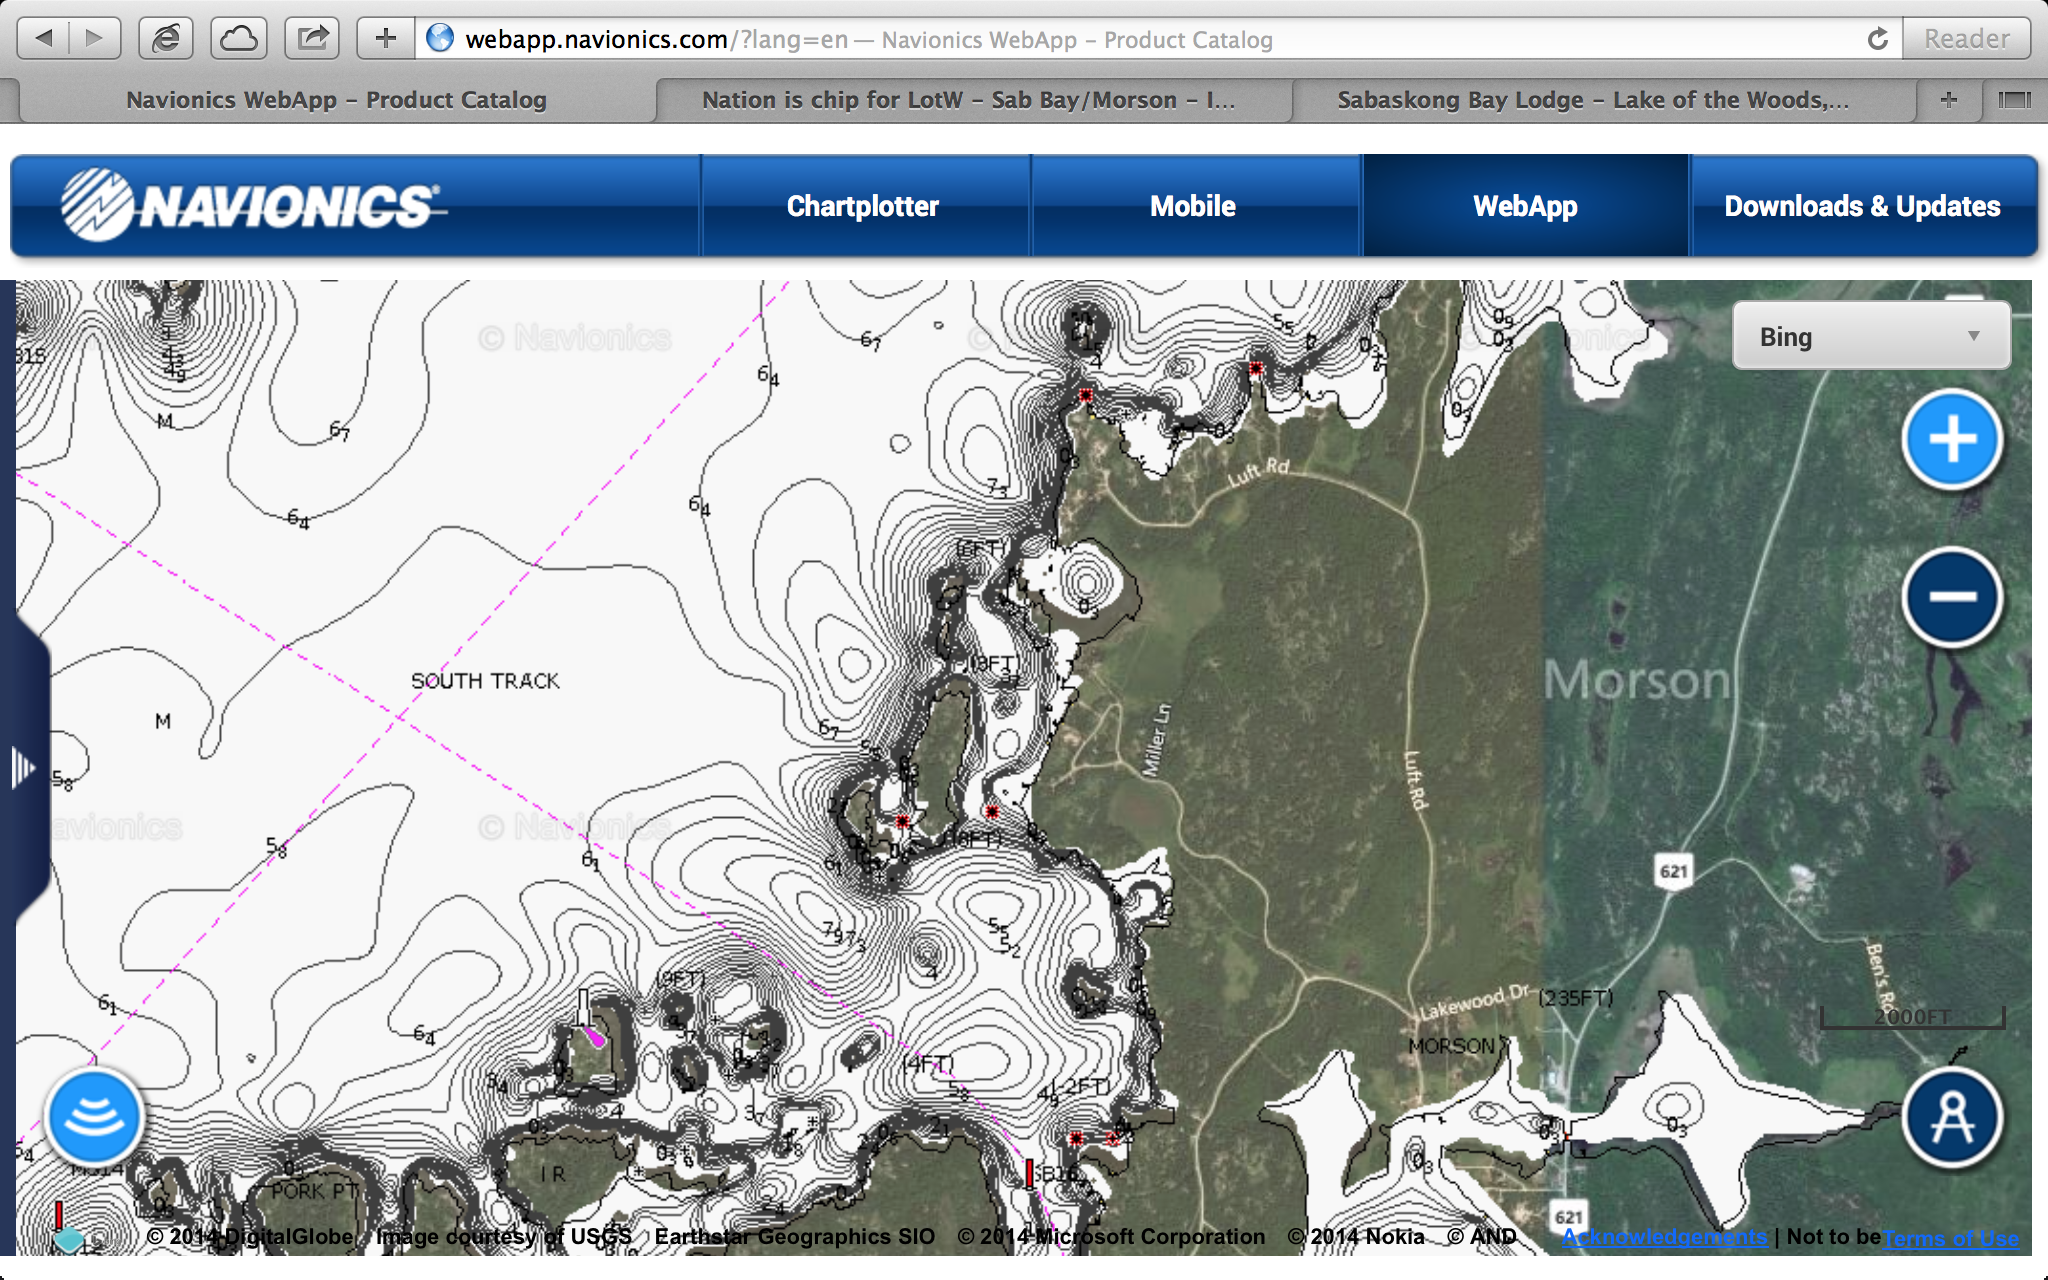Screen dimensions: 2048x1280
Task: Reload the page with the refresh icon
Action: tap(1877, 39)
